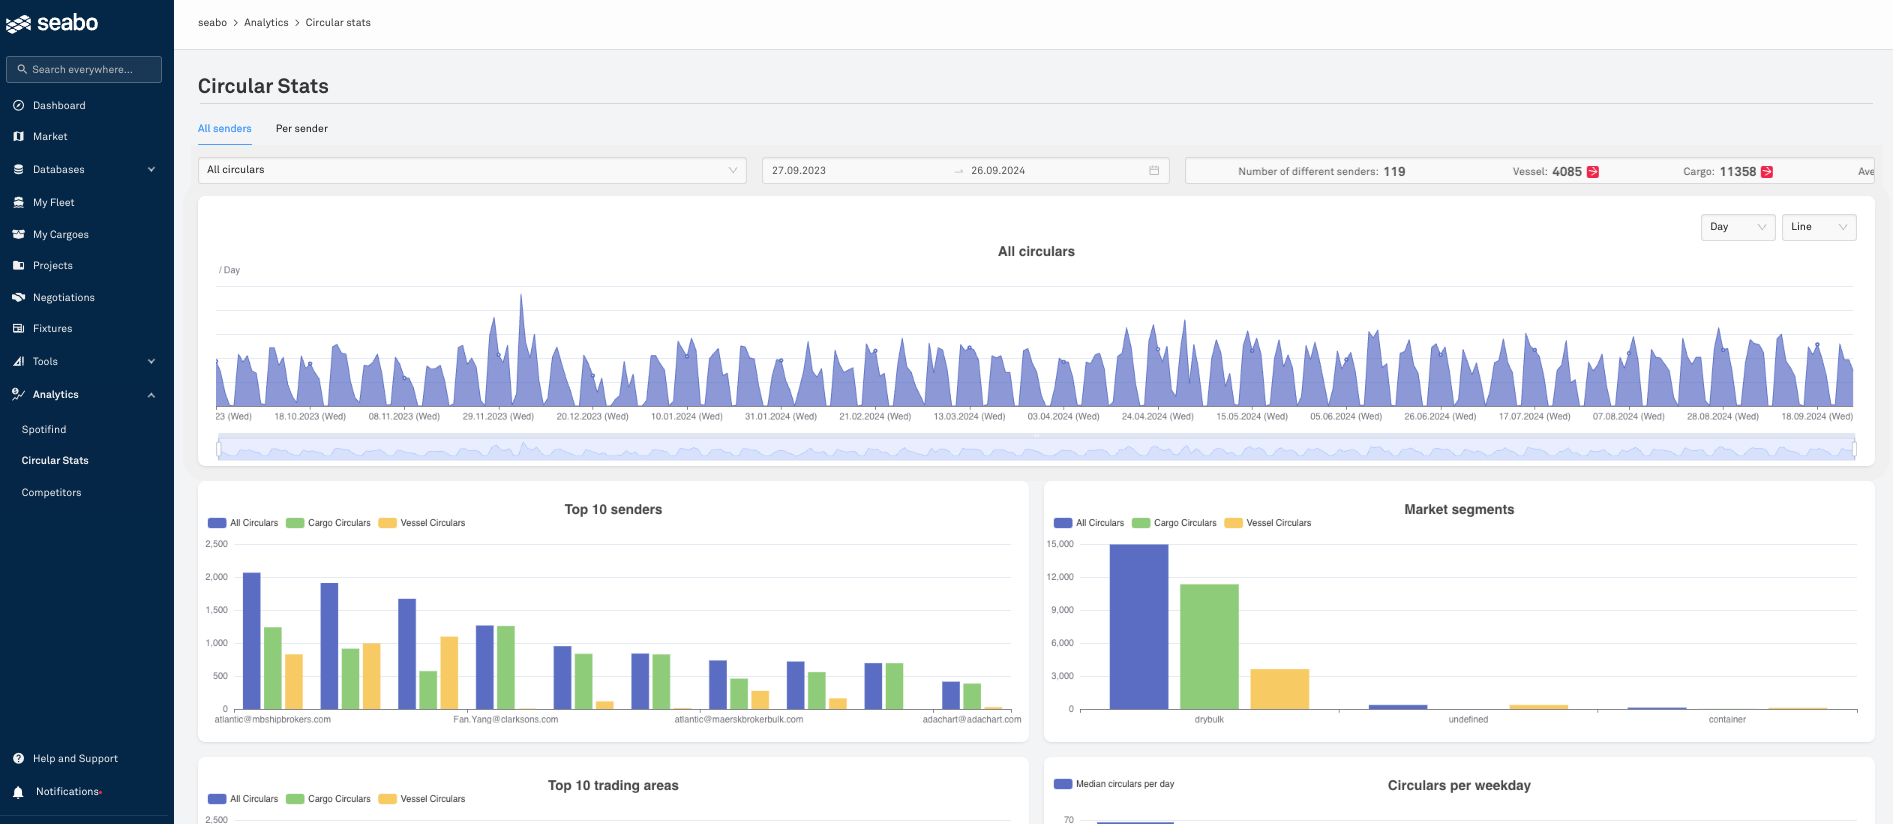The width and height of the screenshot is (1893, 824).
Task: Toggle All Circulars legend in Top 10 trading areas
Action: click(243, 799)
